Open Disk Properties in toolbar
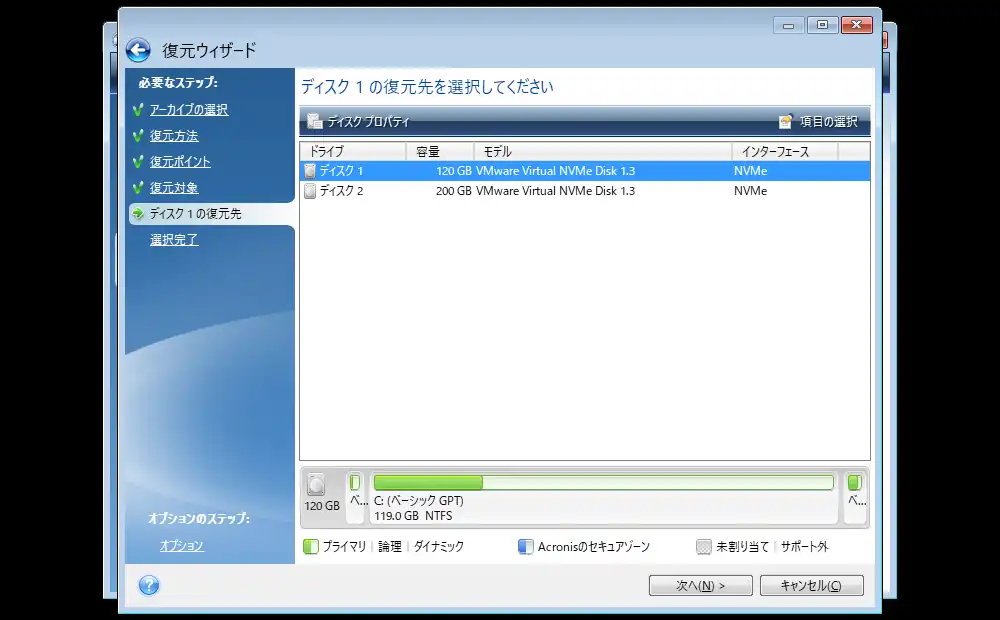Screen dimensions: 1000x620 coord(358,122)
